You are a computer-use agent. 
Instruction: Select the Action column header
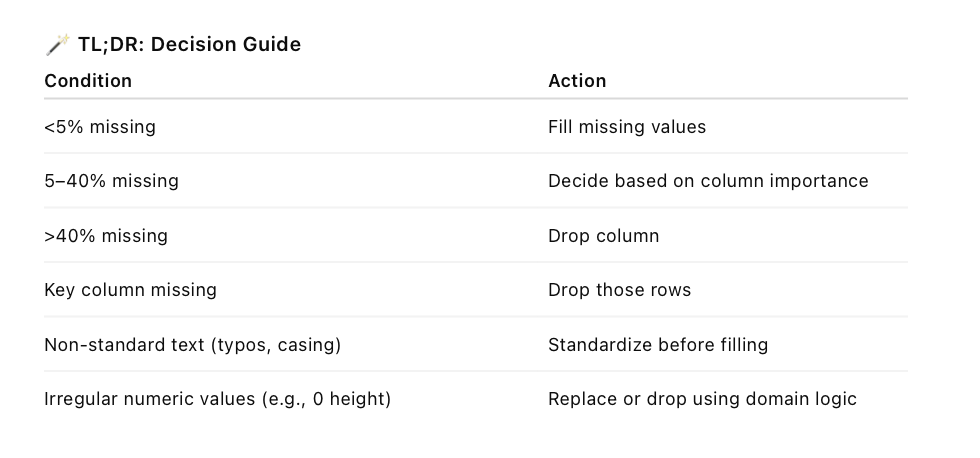click(577, 81)
